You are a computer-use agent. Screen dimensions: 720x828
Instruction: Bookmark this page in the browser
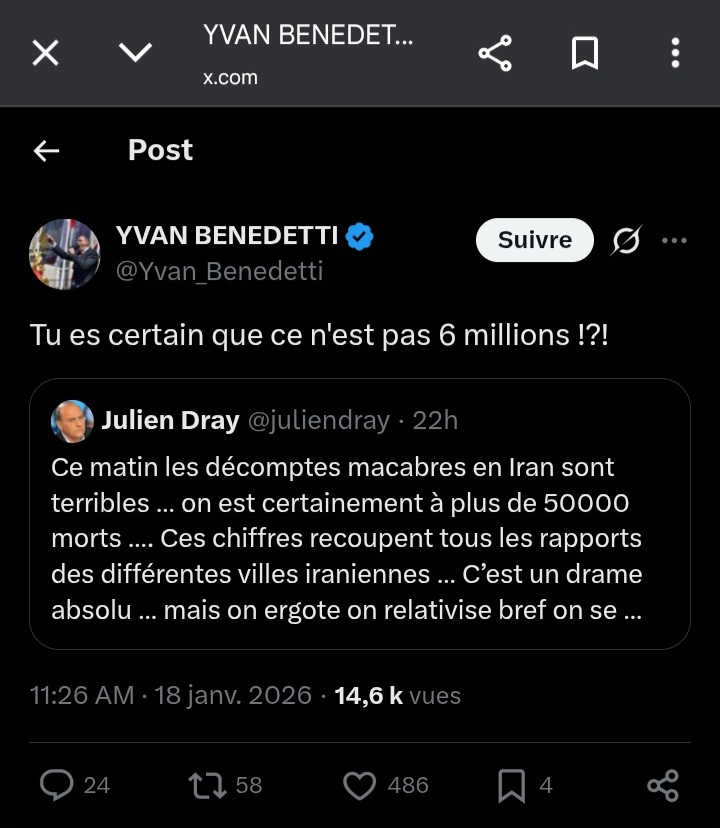(x=584, y=53)
